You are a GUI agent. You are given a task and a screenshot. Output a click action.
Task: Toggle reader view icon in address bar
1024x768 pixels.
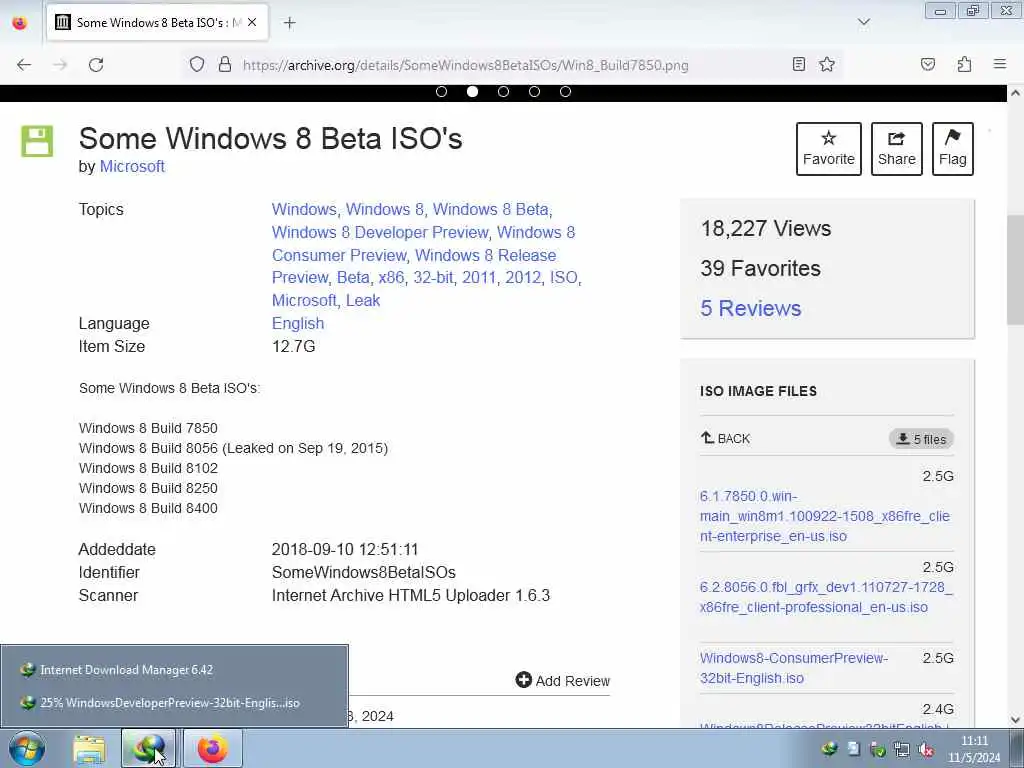[798, 64]
